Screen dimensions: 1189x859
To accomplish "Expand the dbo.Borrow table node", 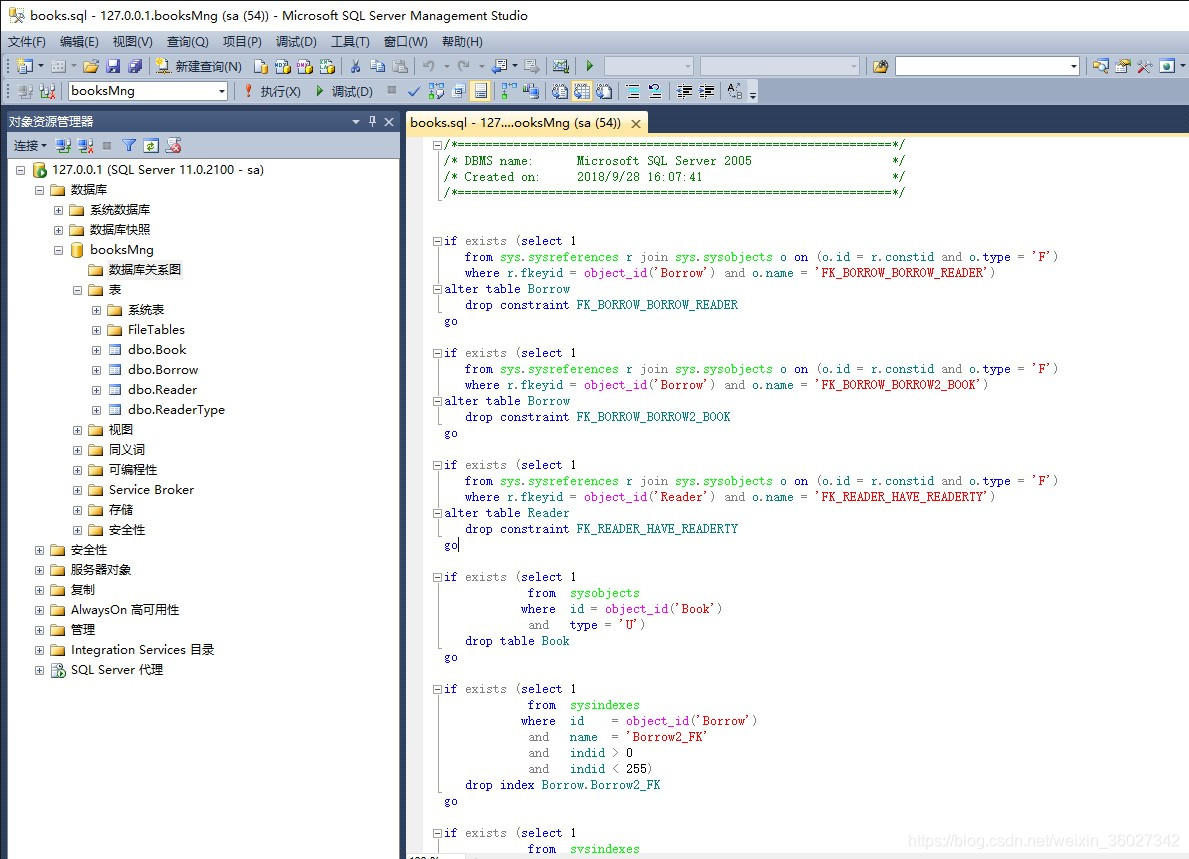I will click(x=96, y=370).
